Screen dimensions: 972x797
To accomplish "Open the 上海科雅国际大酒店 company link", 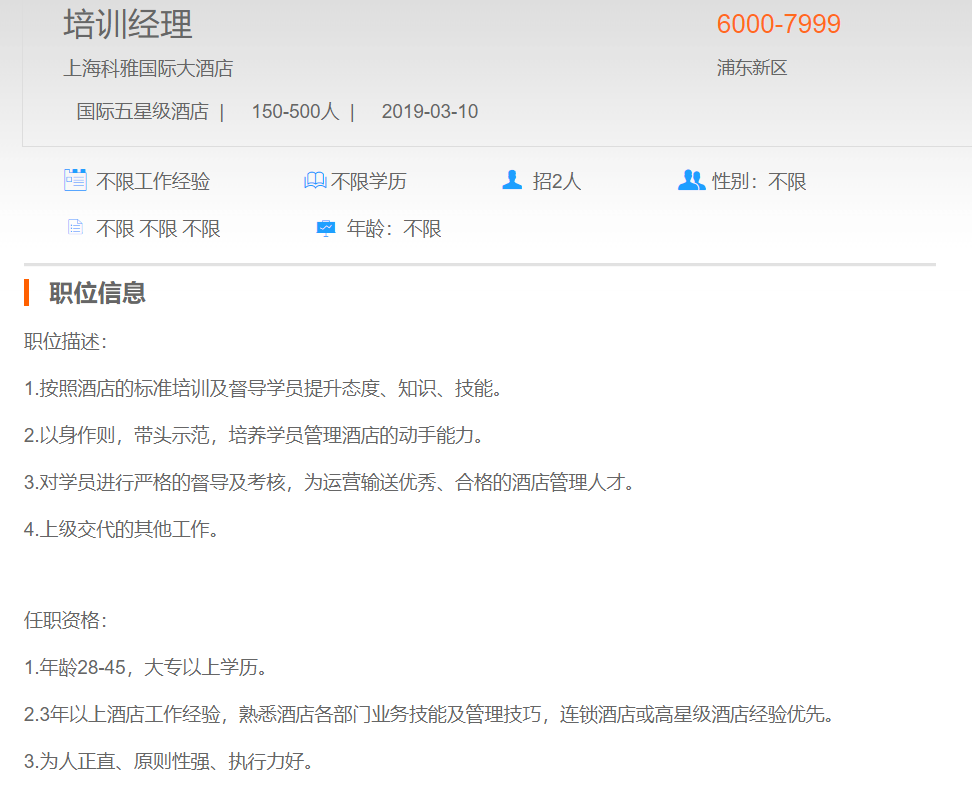I will pyautogui.click(x=148, y=69).
